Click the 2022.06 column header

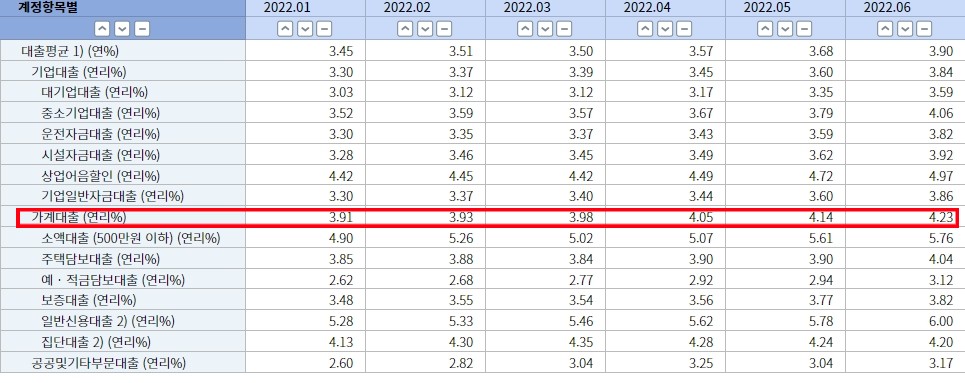[886, 8]
